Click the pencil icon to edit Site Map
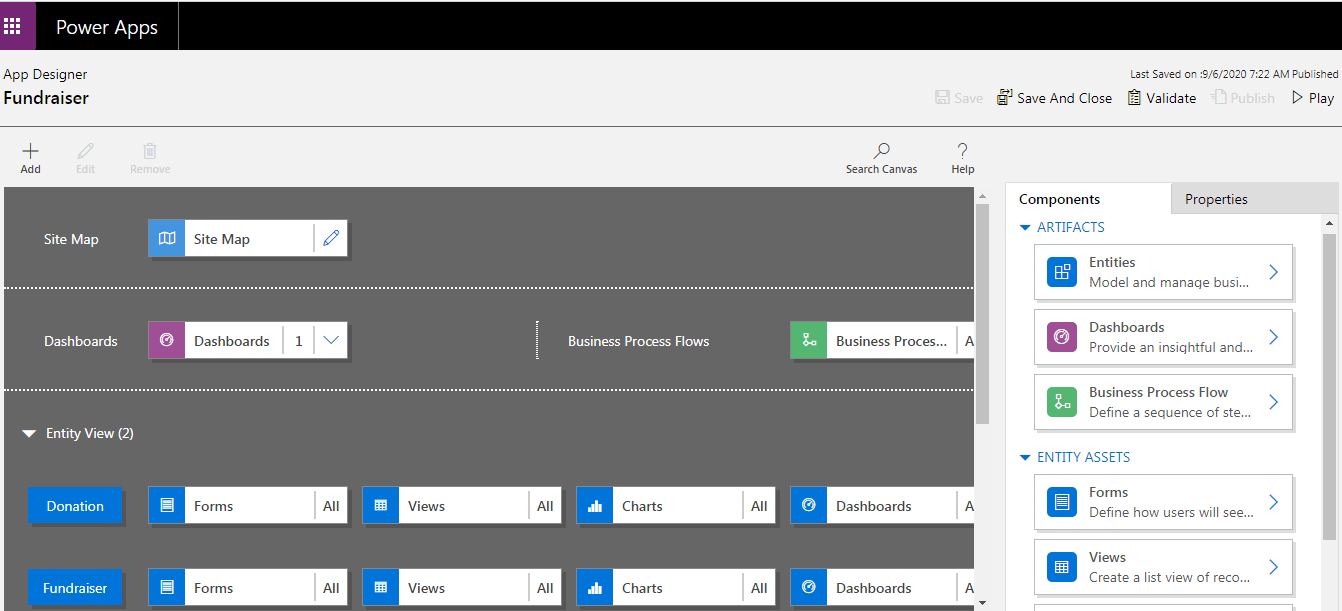The image size is (1342, 611). (x=331, y=238)
